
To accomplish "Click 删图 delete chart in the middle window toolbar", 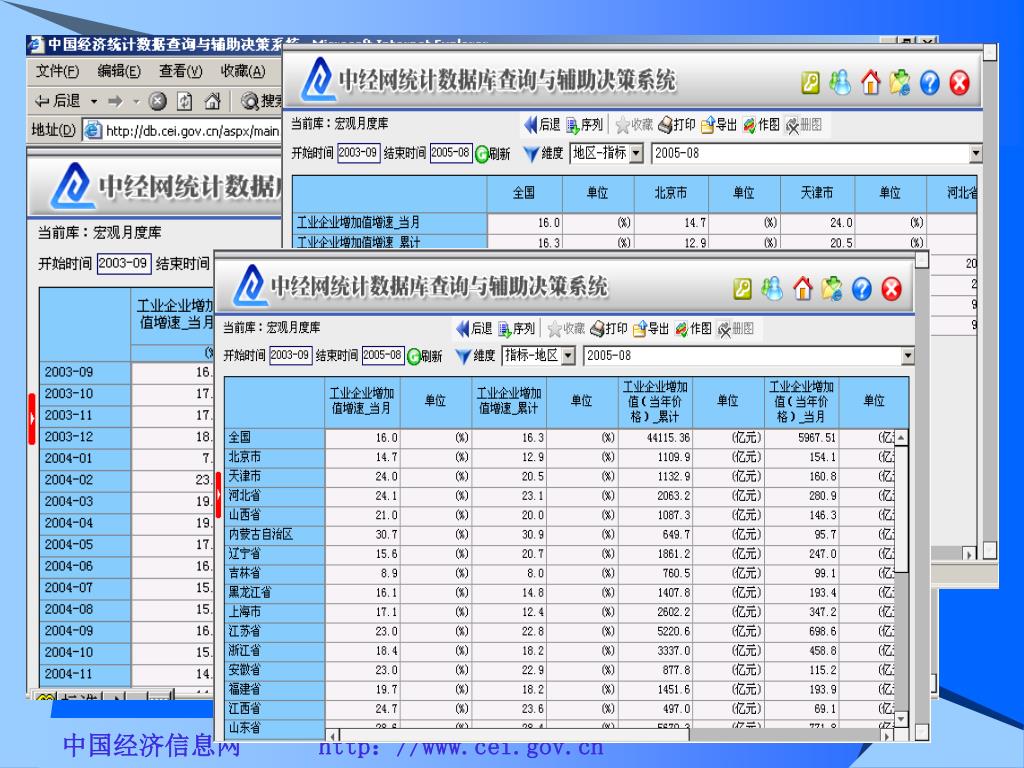I will coord(803,125).
